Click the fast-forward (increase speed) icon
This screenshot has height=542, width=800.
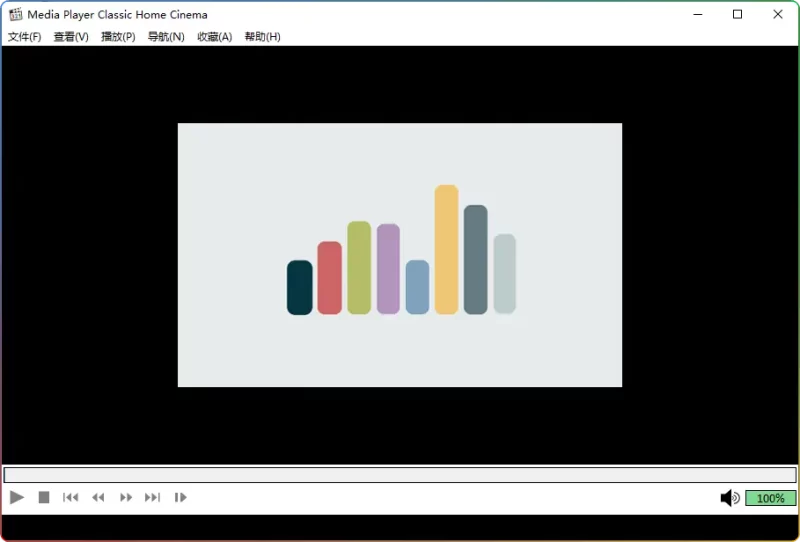click(x=126, y=497)
